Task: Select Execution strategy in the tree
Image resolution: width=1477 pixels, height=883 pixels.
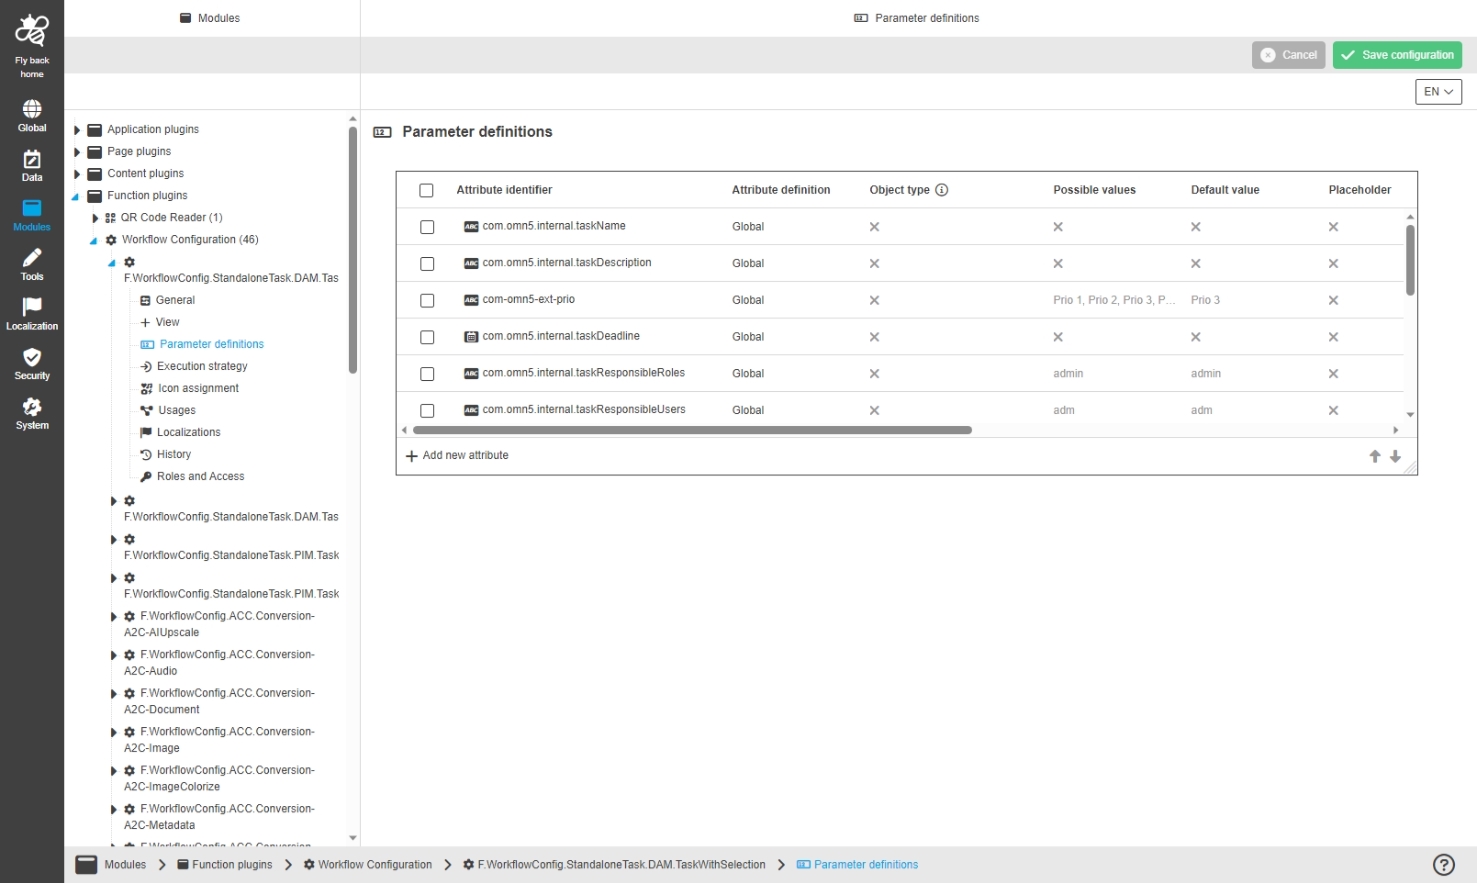Action: 202,366
